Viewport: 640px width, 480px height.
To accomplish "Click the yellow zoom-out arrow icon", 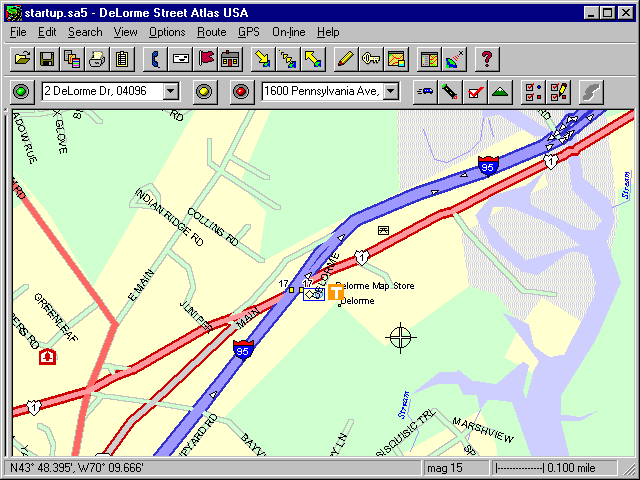I will point(313,60).
